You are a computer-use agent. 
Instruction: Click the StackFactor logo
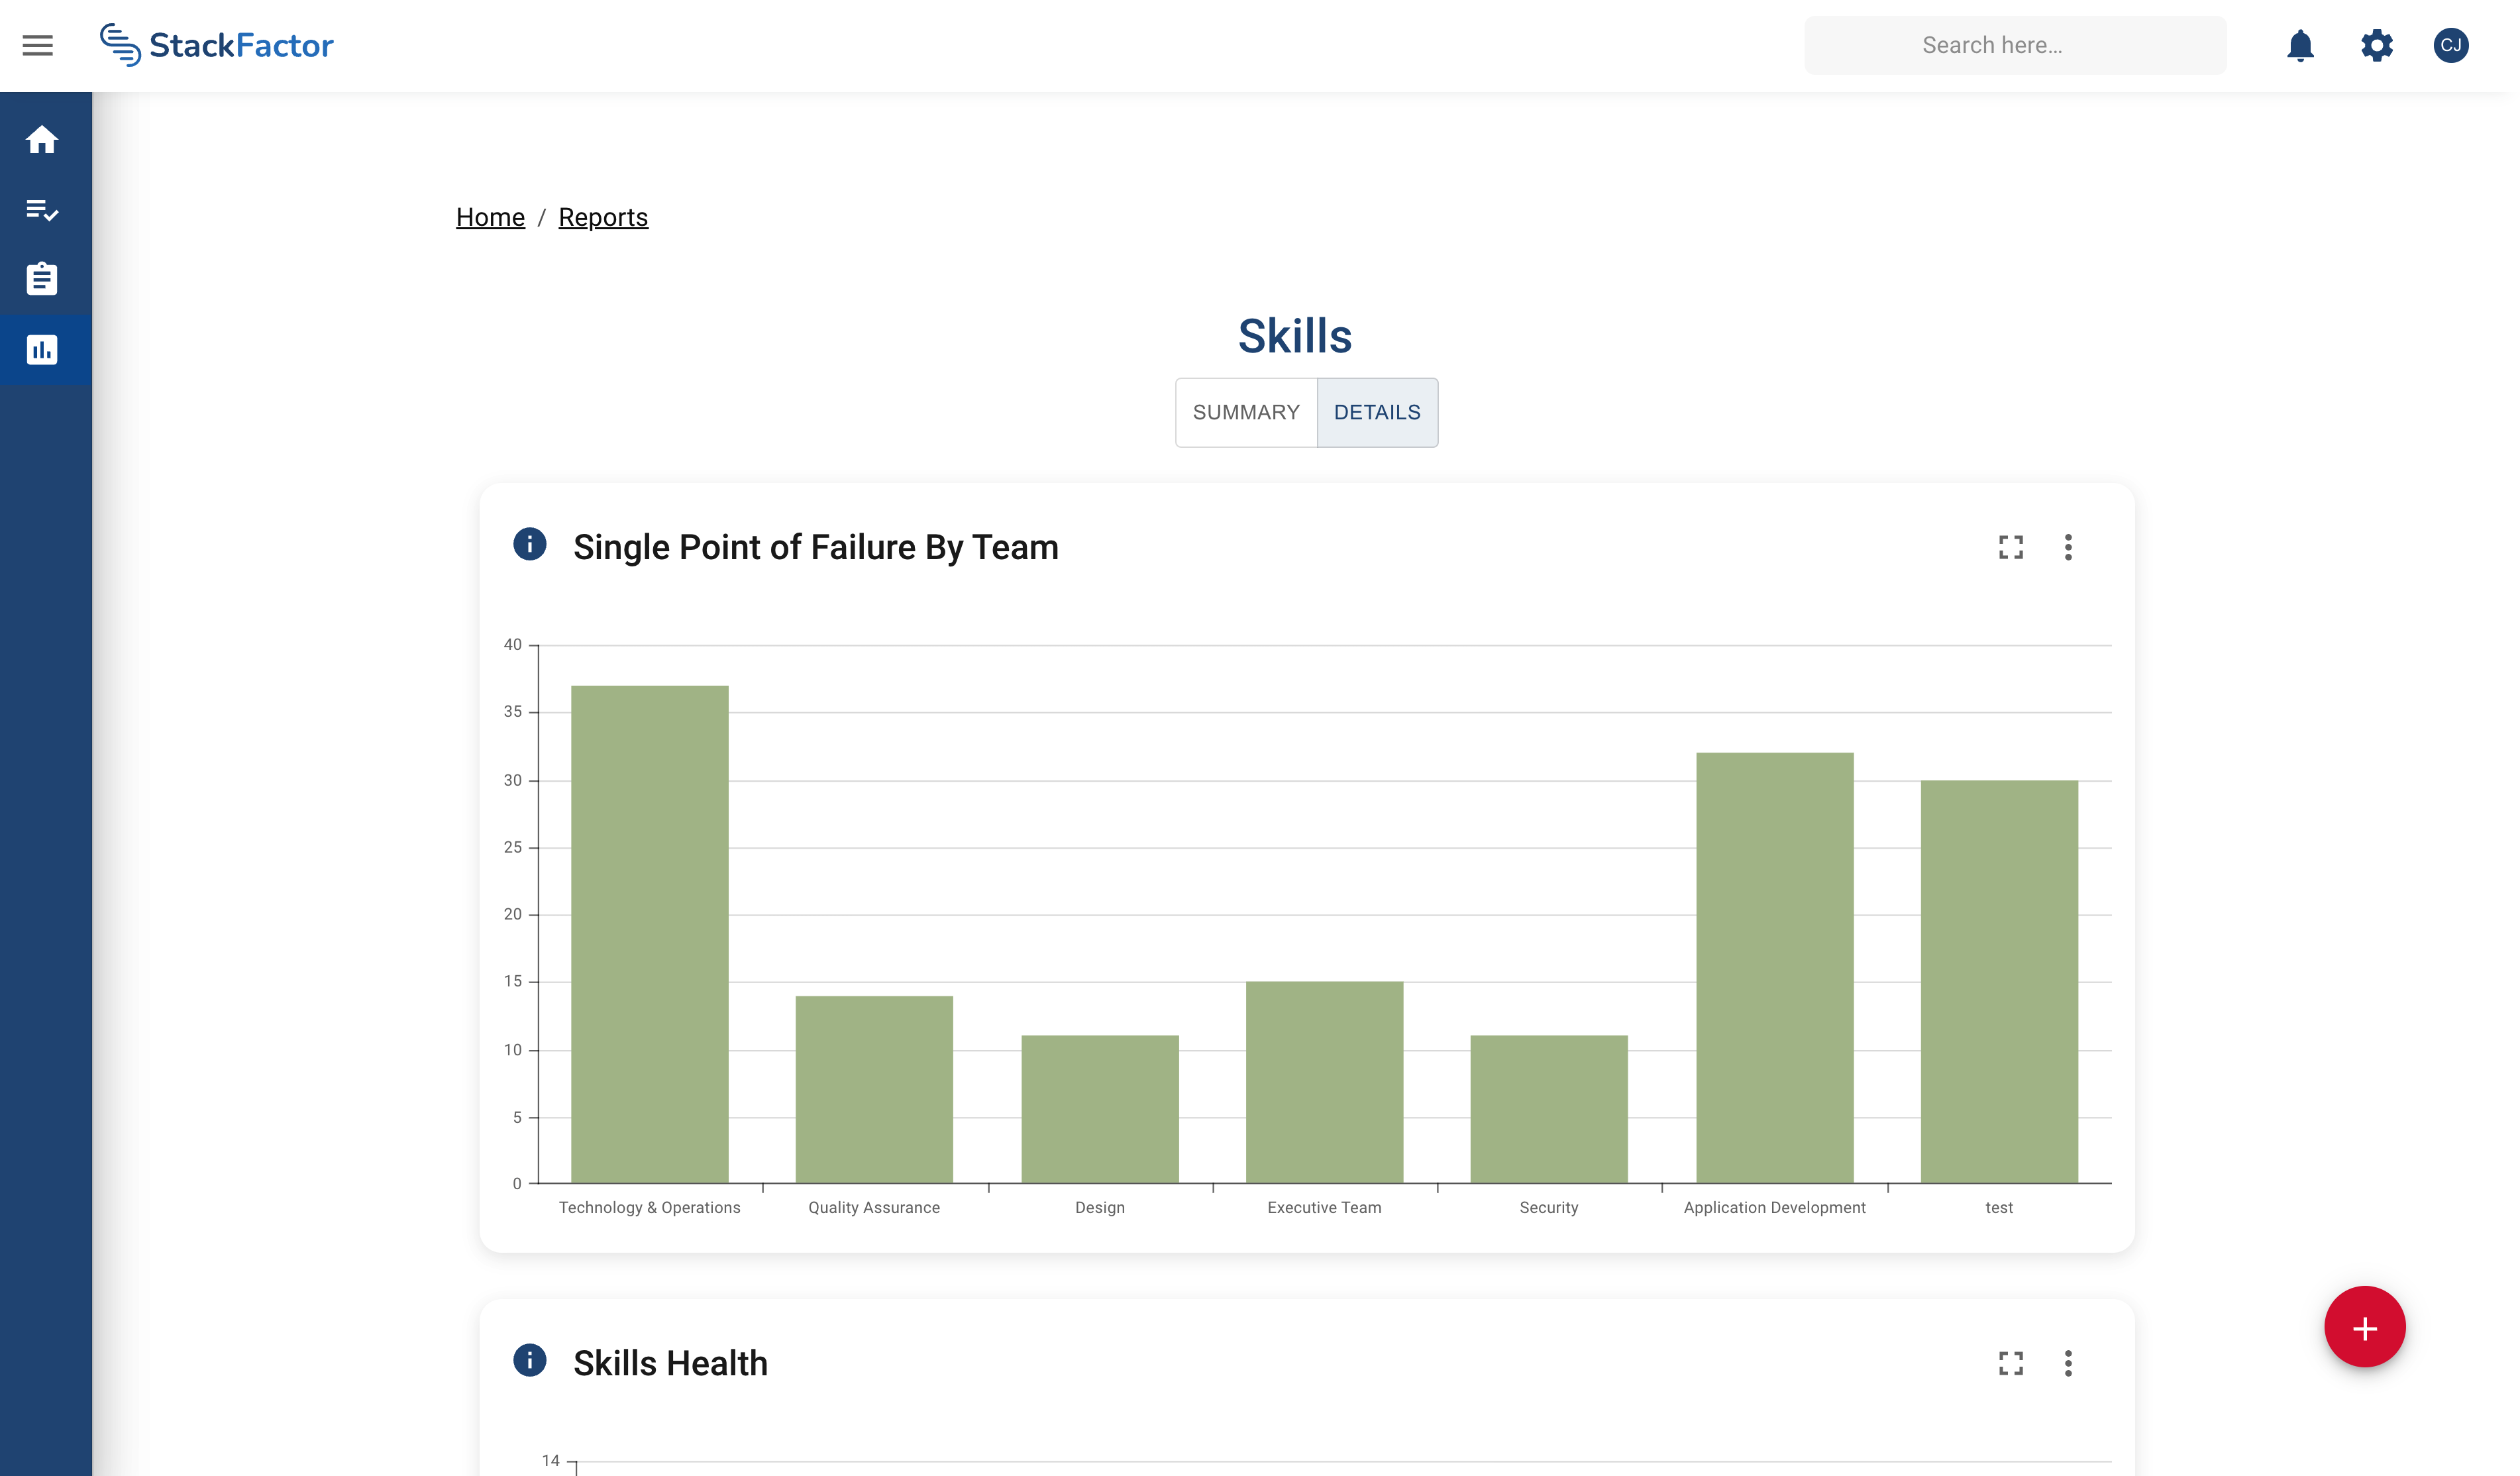[218, 44]
